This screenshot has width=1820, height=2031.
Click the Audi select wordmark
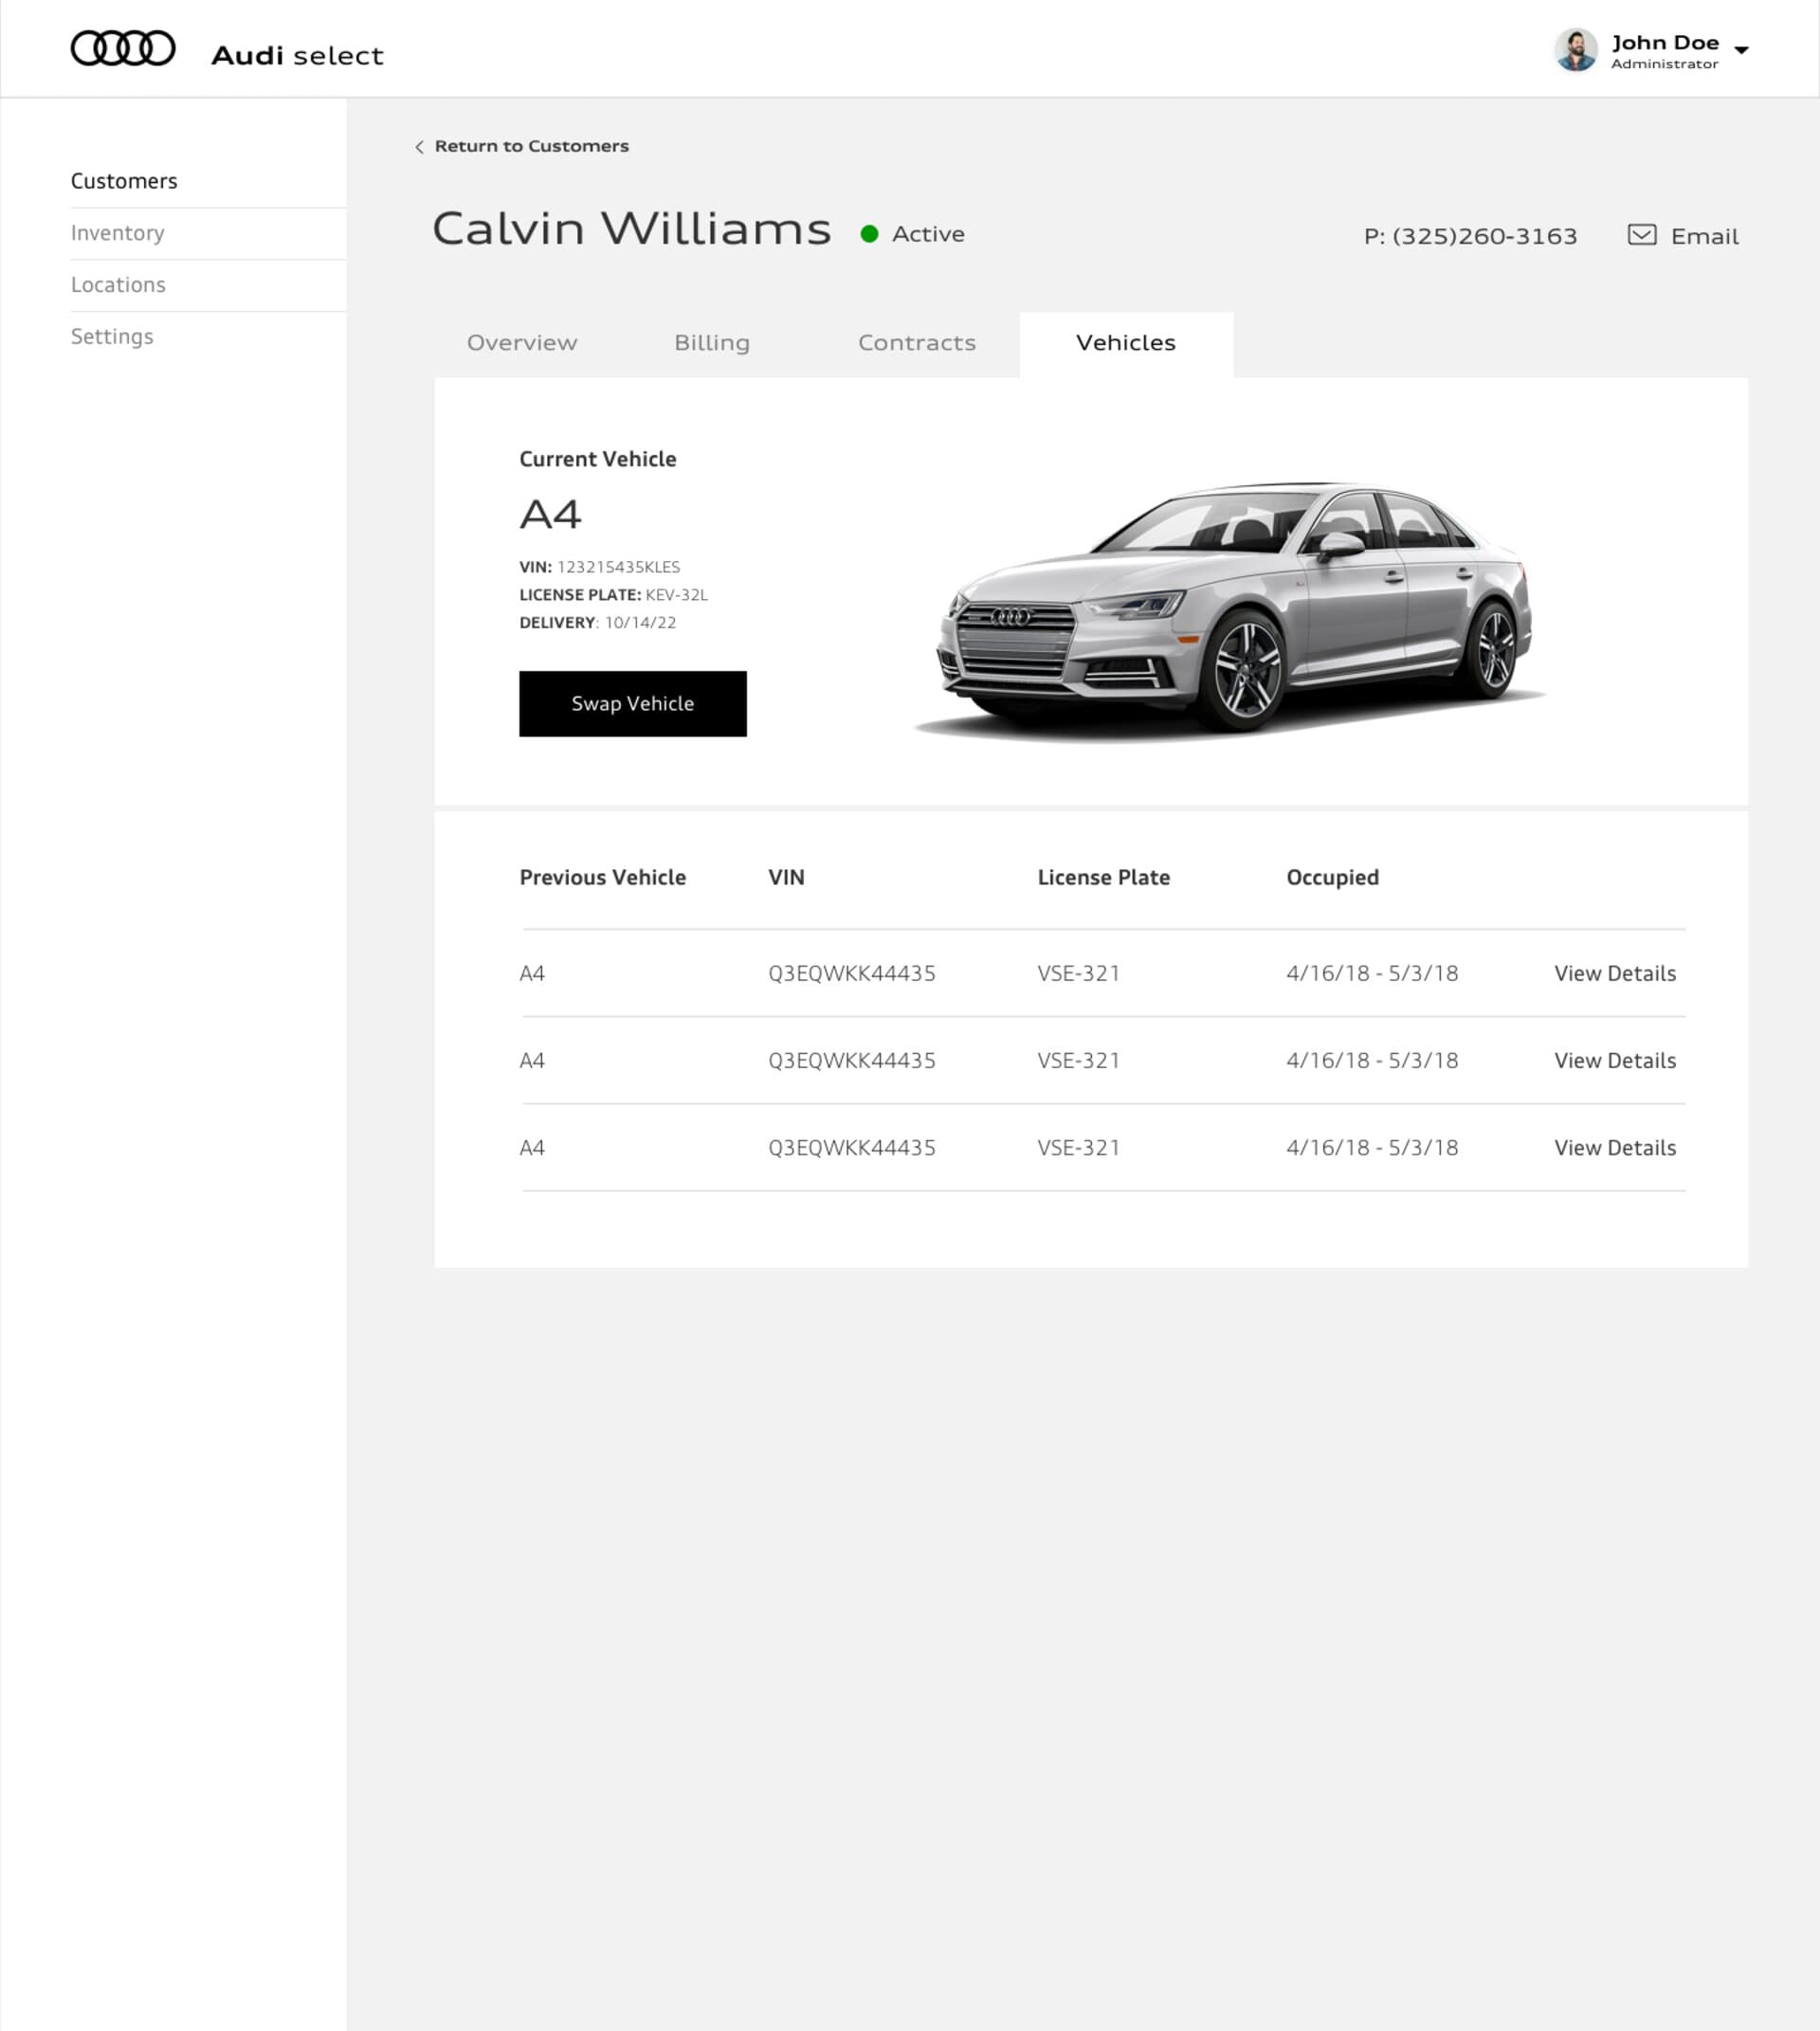[295, 55]
